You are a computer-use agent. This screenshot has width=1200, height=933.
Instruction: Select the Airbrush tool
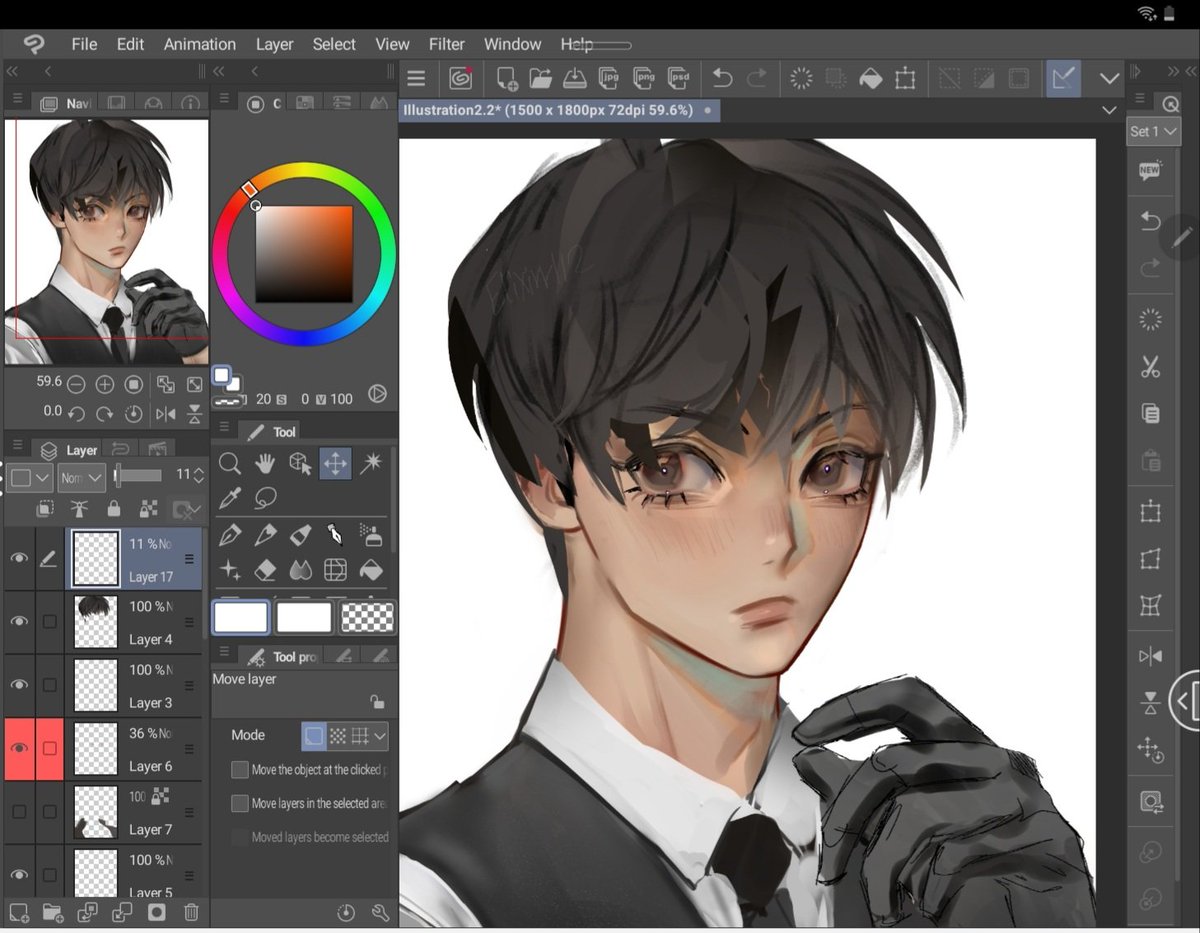pyautogui.click(x=371, y=535)
